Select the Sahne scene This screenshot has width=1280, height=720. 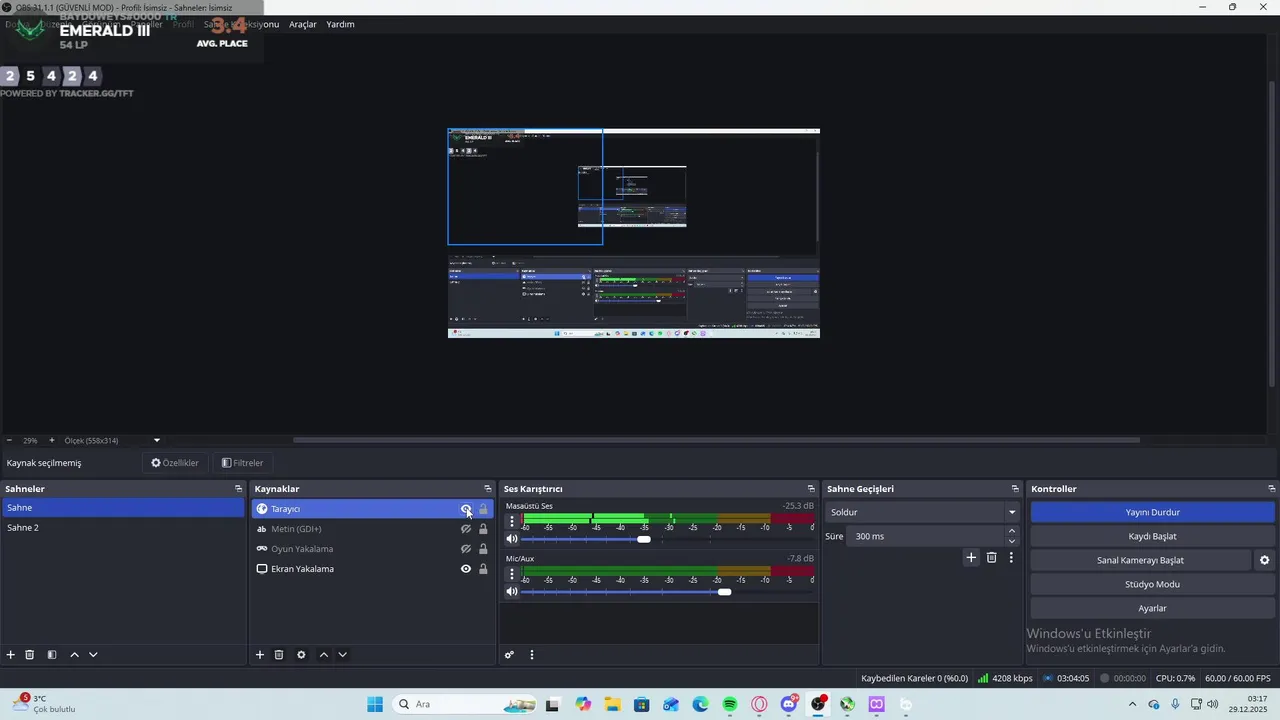[x=123, y=508]
